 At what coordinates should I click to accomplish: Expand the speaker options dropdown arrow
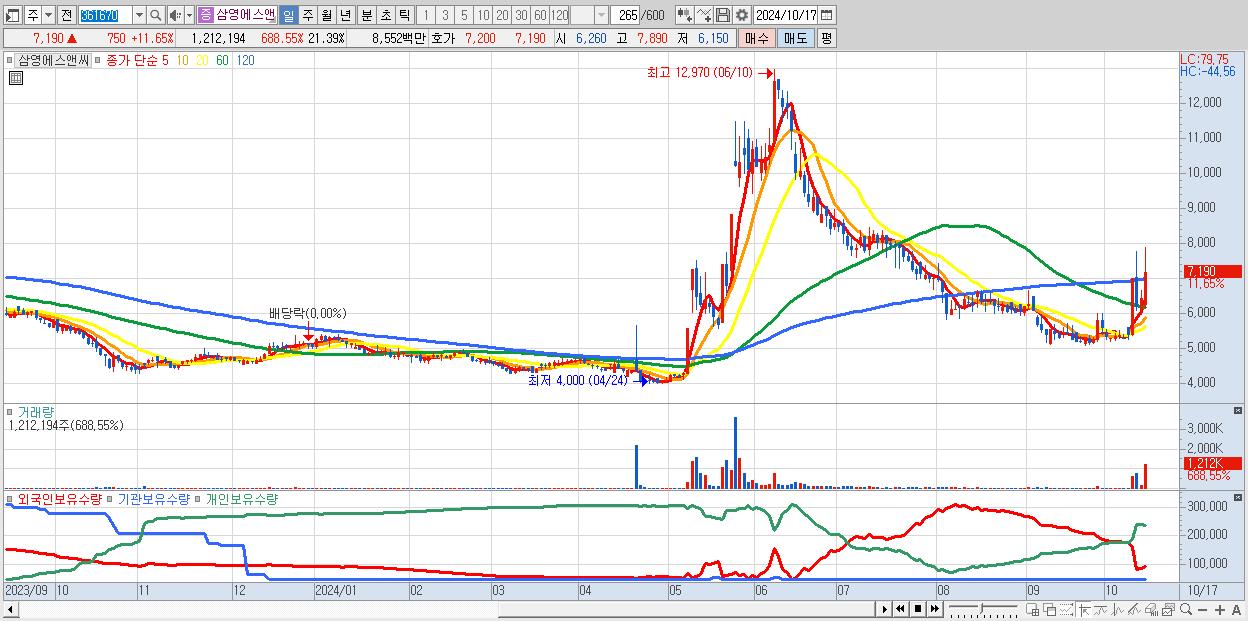pyautogui.click(x=189, y=15)
